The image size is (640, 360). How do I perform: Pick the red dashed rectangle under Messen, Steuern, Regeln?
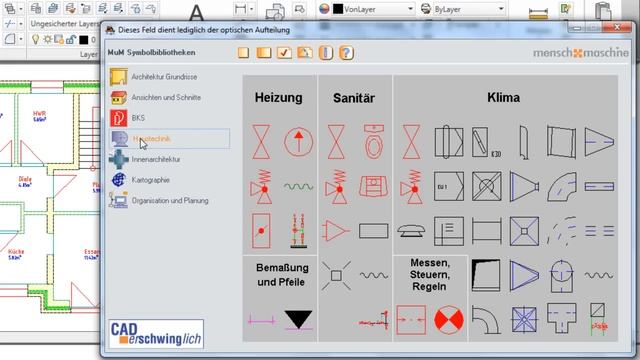point(411,320)
